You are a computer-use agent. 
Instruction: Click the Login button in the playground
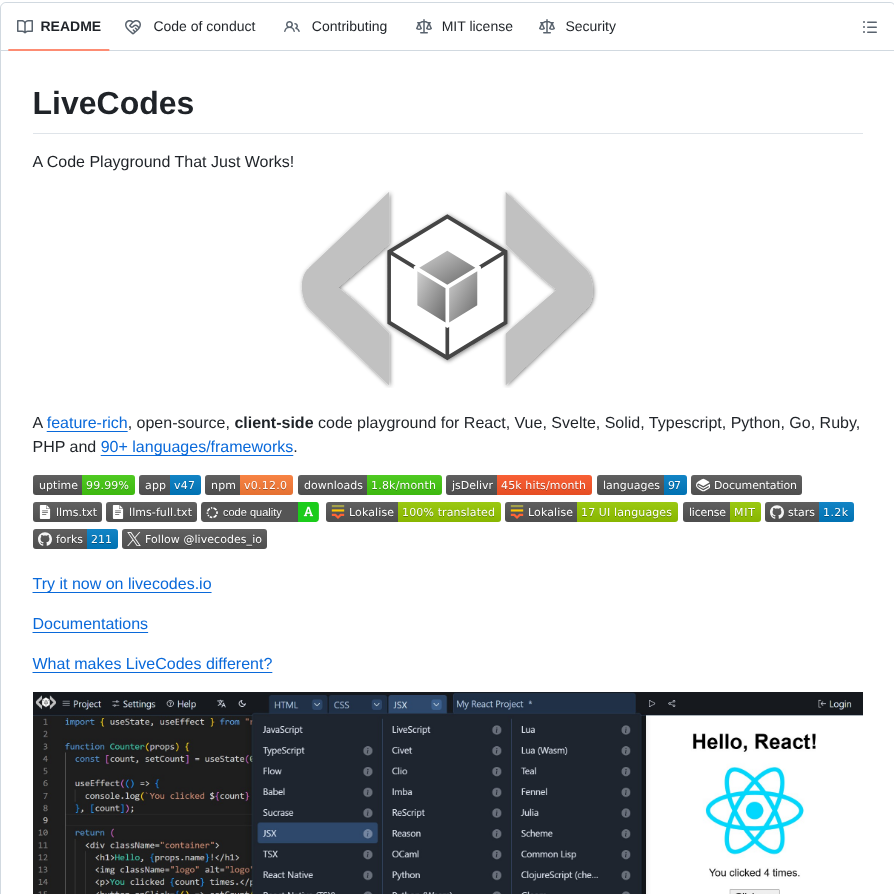coord(835,703)
